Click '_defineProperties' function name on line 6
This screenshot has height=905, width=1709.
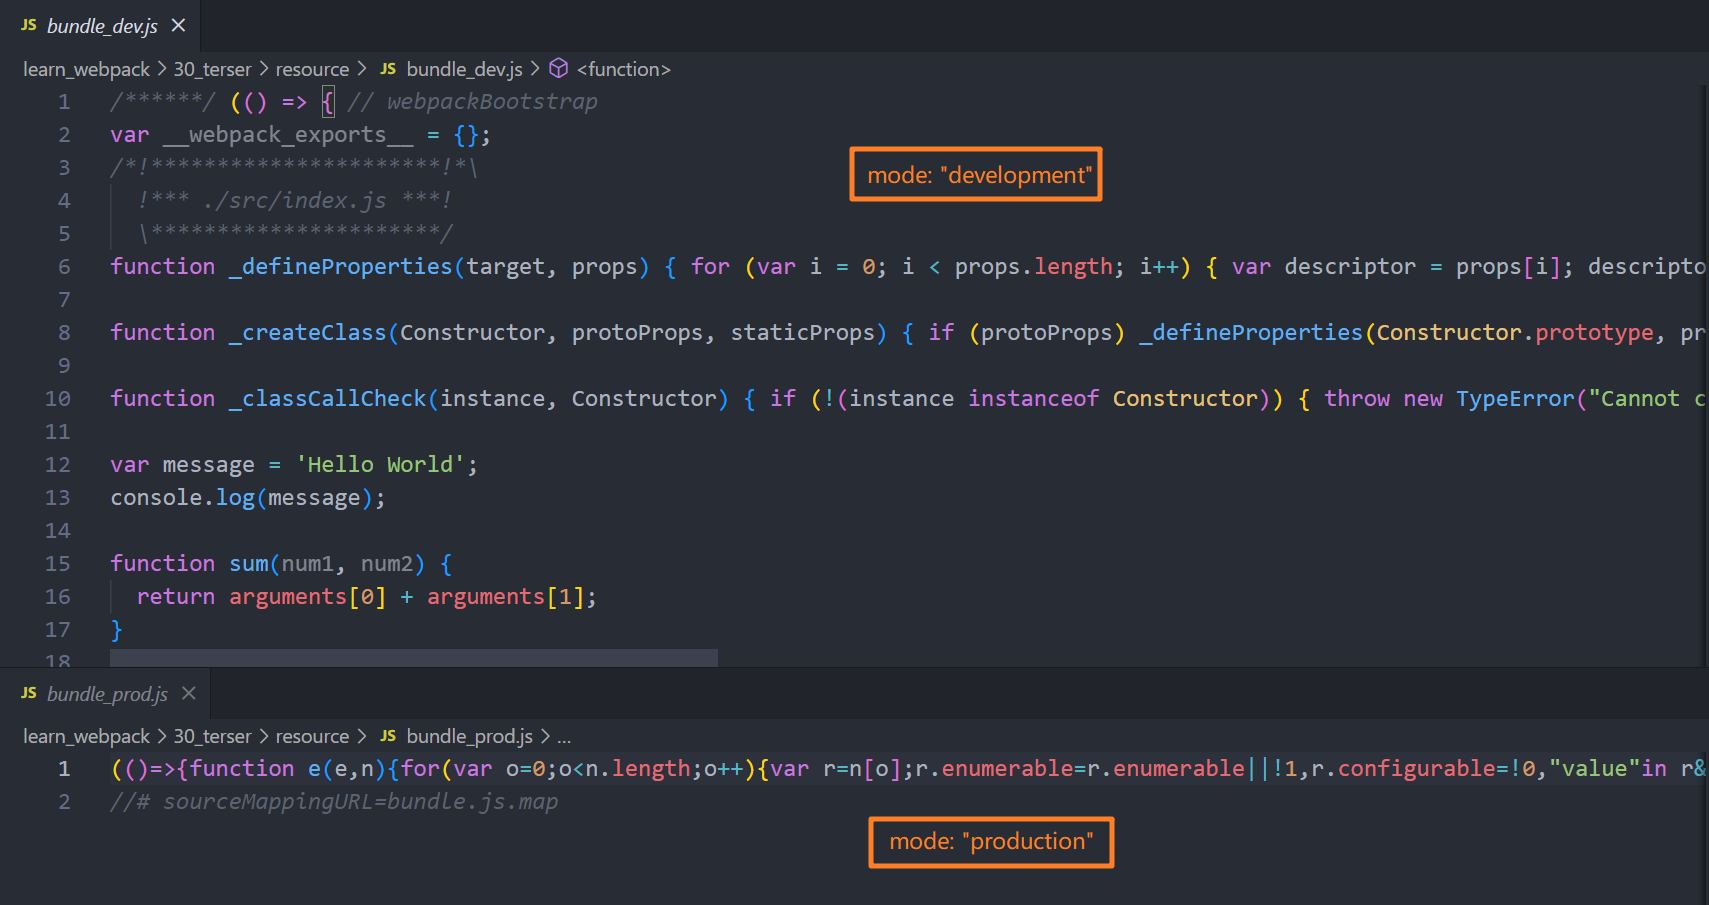point(340,267)
